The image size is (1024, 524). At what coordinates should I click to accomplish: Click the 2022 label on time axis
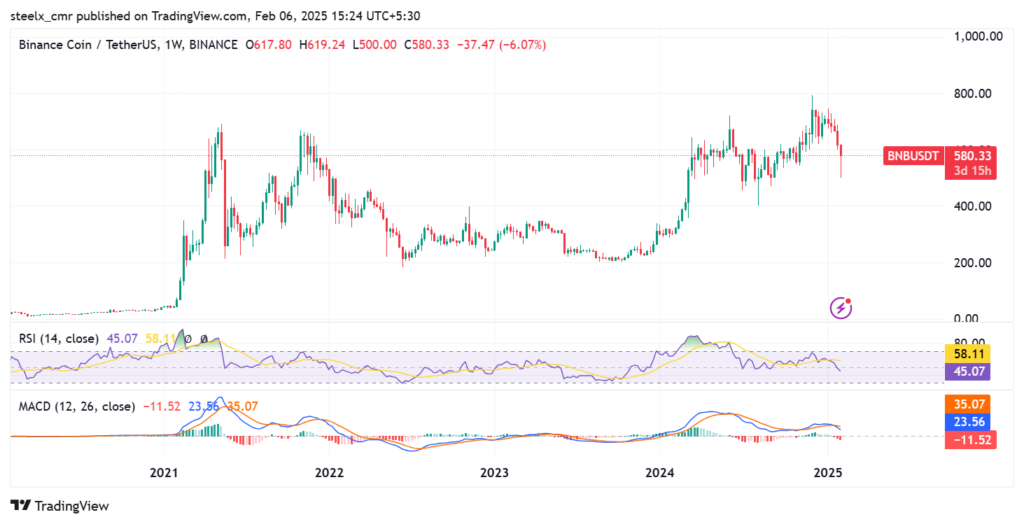329,472
